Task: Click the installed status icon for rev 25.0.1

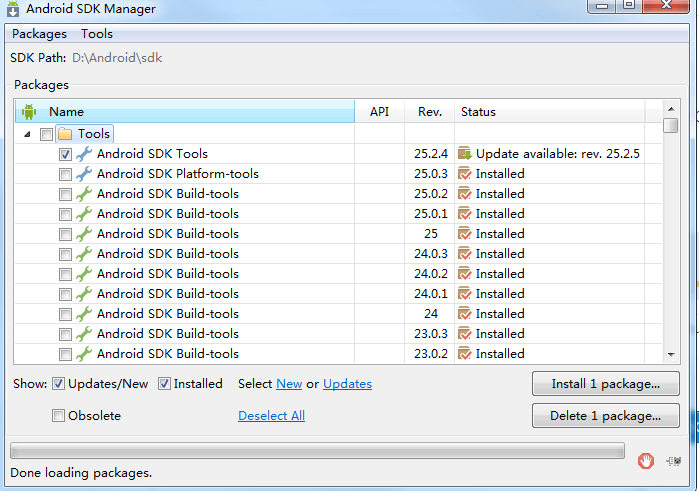Action: 465,214
